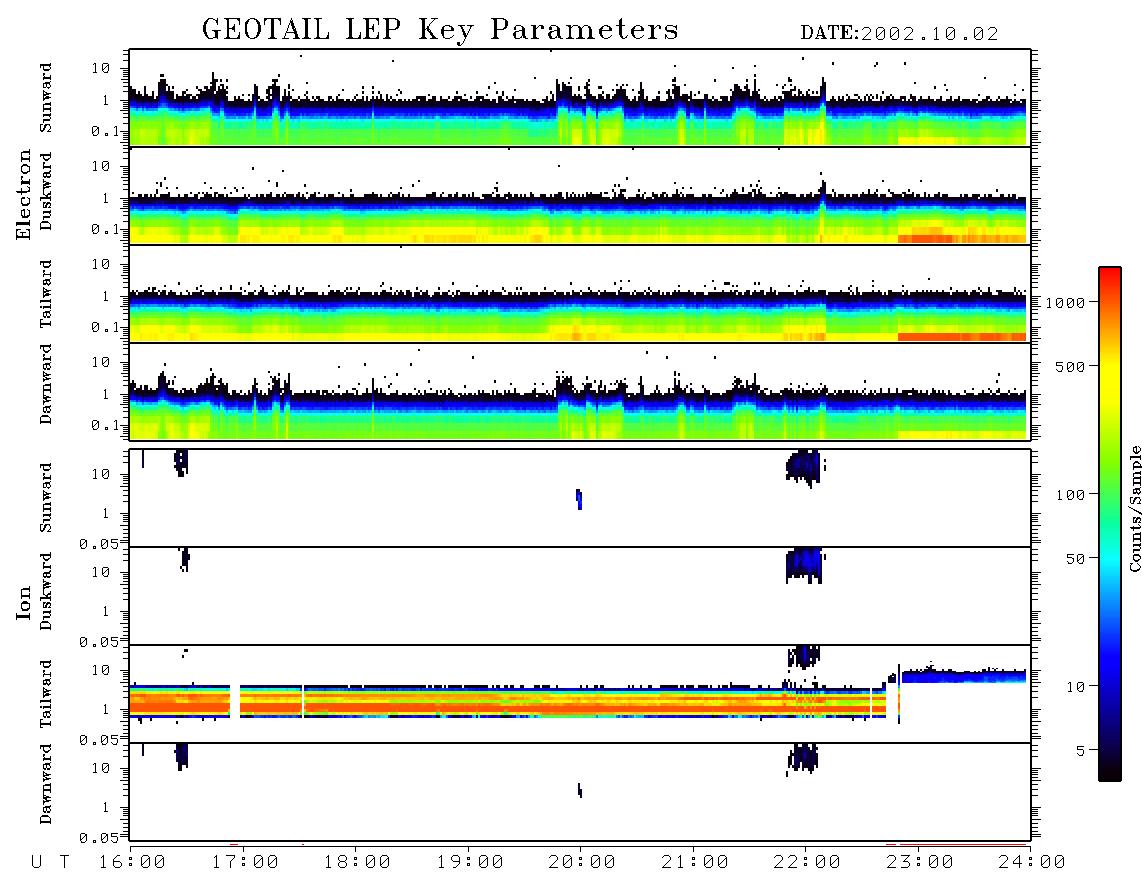Click the 5 colorbar tick value
Viewport: 1142px width, 880px height.
coord(1080,751)
